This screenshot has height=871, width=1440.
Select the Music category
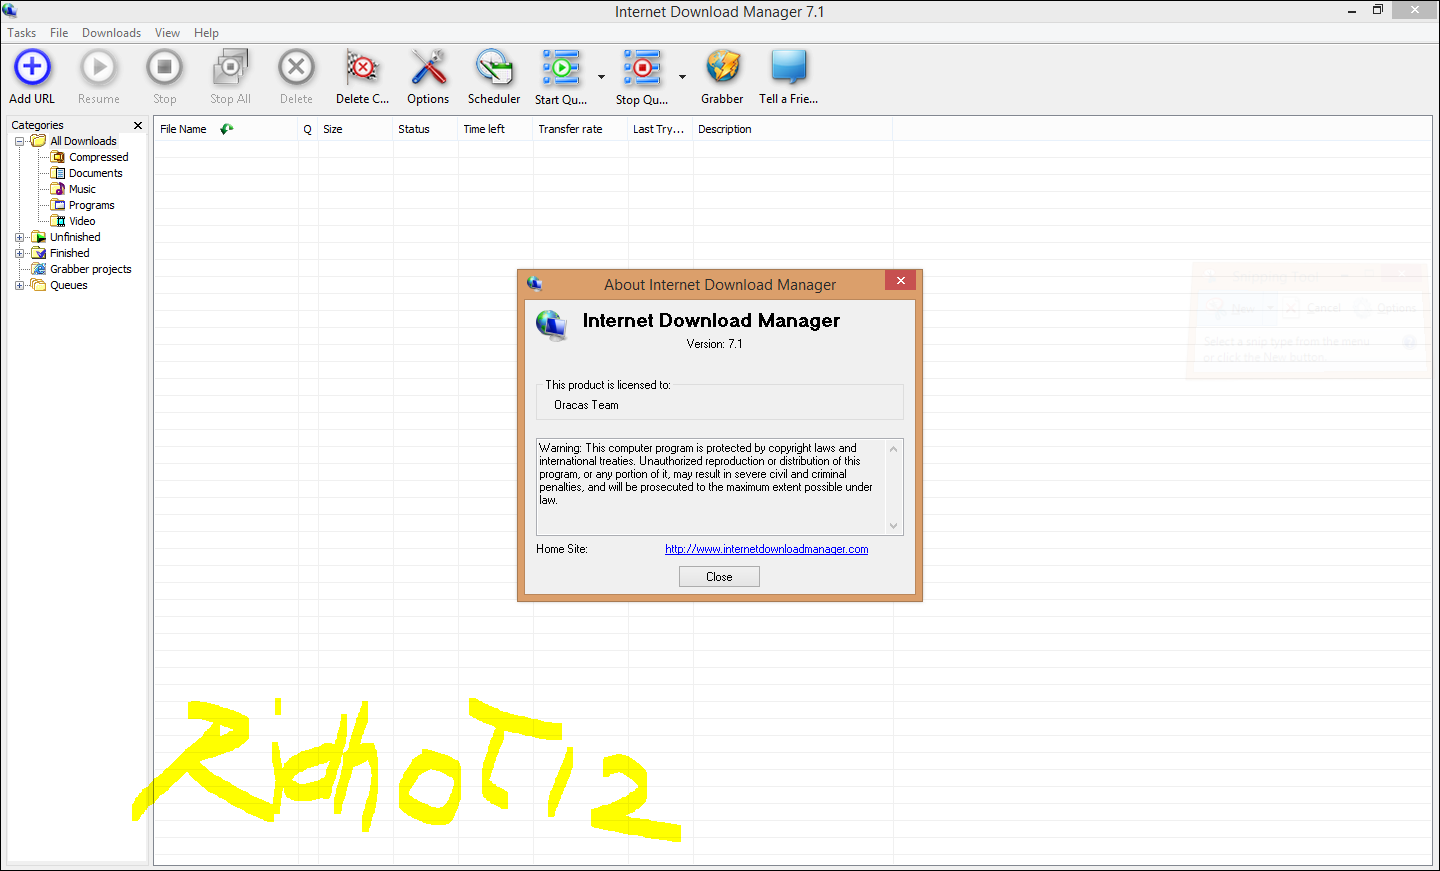coord(82,189)
